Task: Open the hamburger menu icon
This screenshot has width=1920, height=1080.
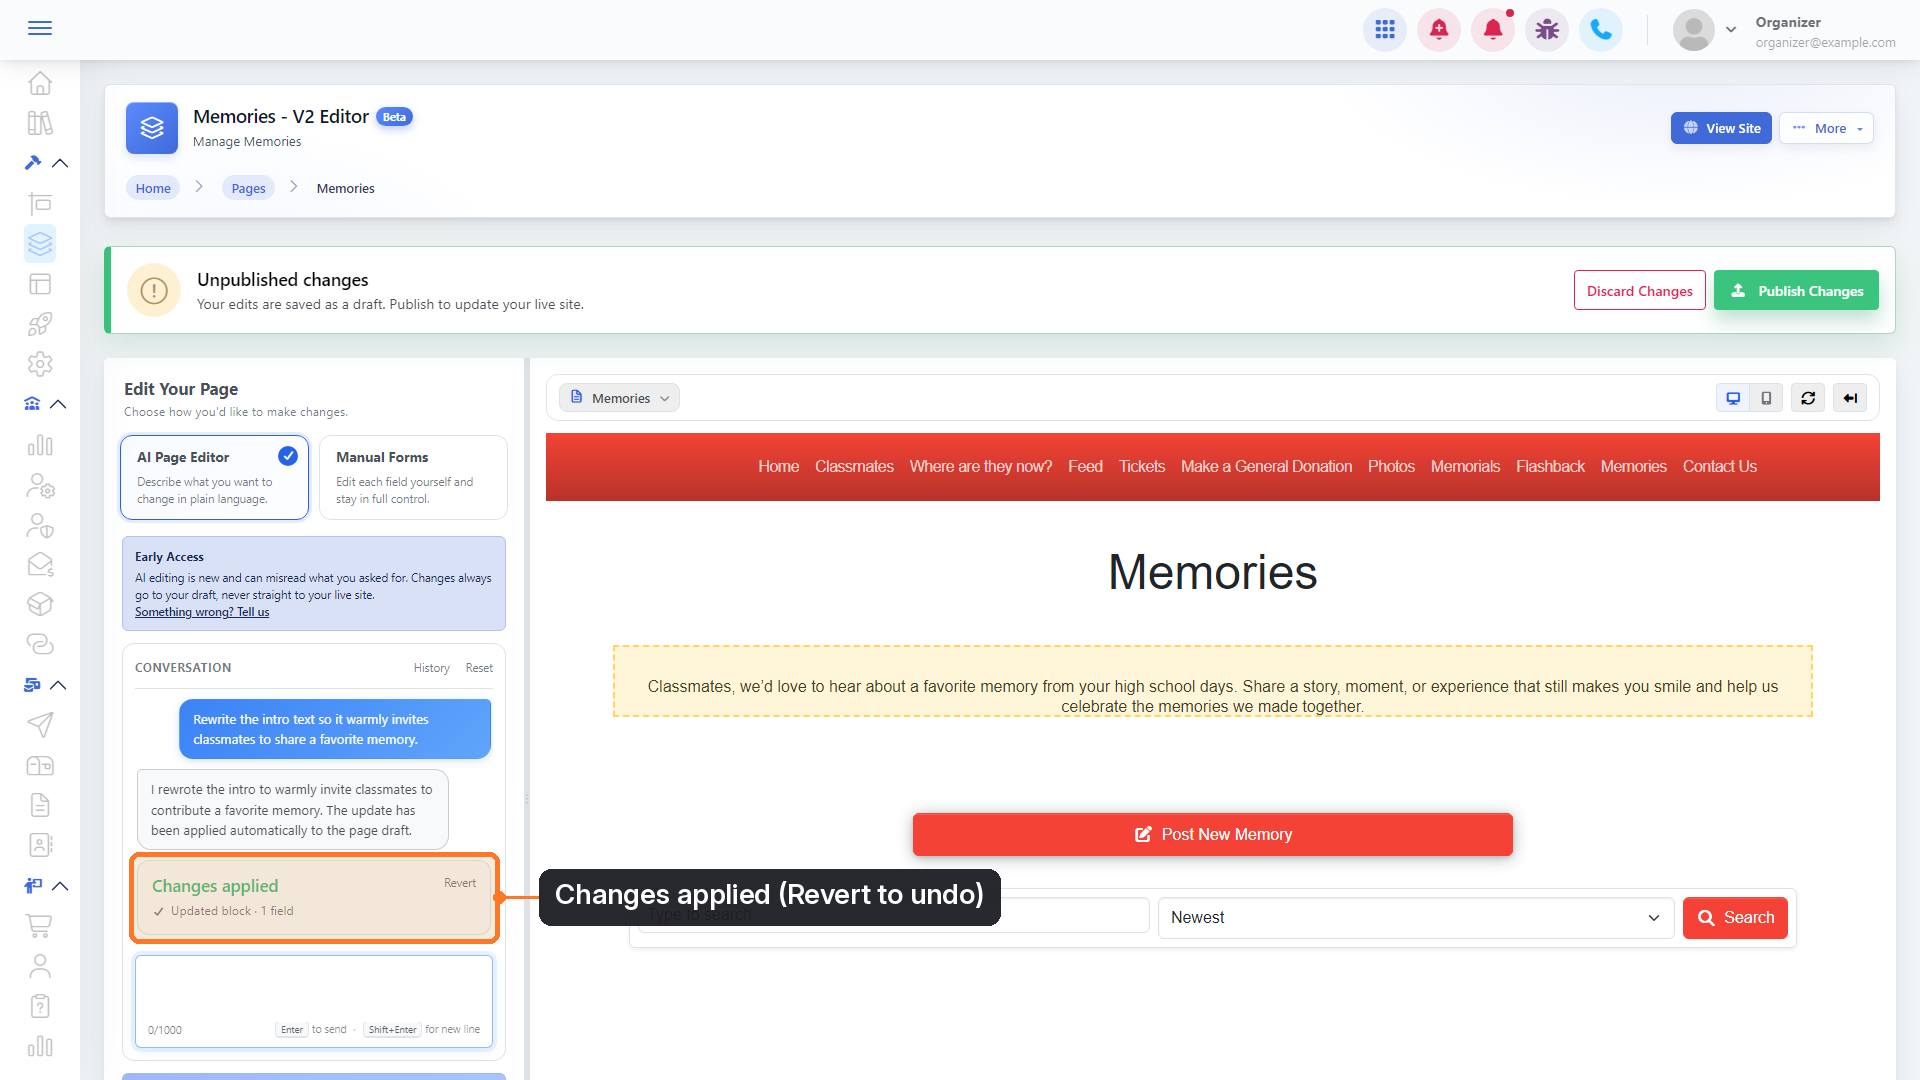Action: tap(40, 28)
